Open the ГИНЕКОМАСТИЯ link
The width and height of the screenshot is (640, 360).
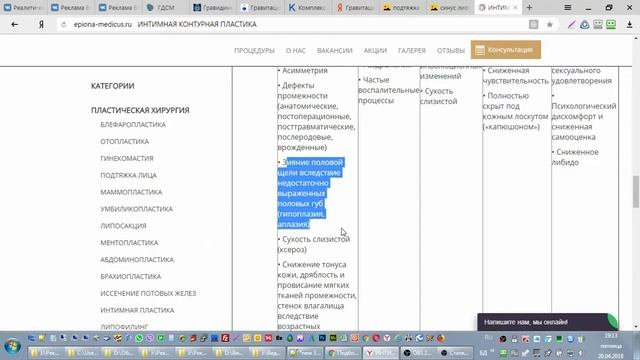127,158
